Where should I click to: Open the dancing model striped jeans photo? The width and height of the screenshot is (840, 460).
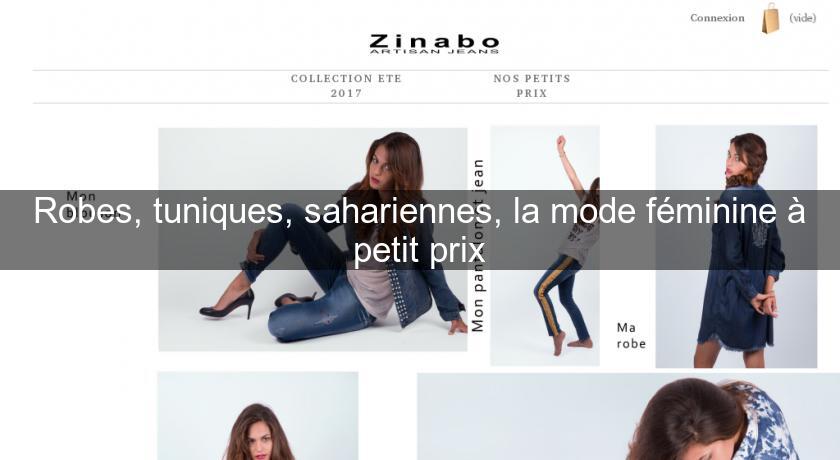coord(545,246)
